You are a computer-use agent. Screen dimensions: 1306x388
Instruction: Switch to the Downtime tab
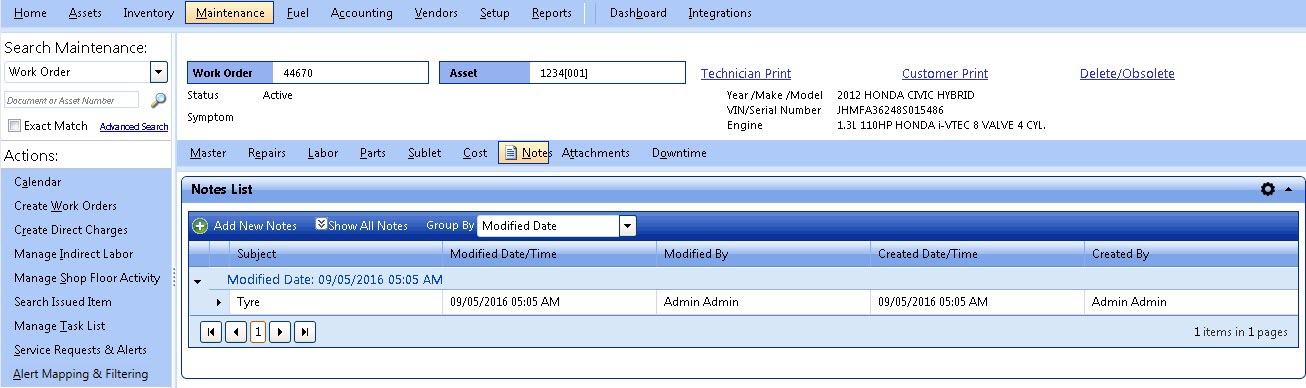pos(679,153)
